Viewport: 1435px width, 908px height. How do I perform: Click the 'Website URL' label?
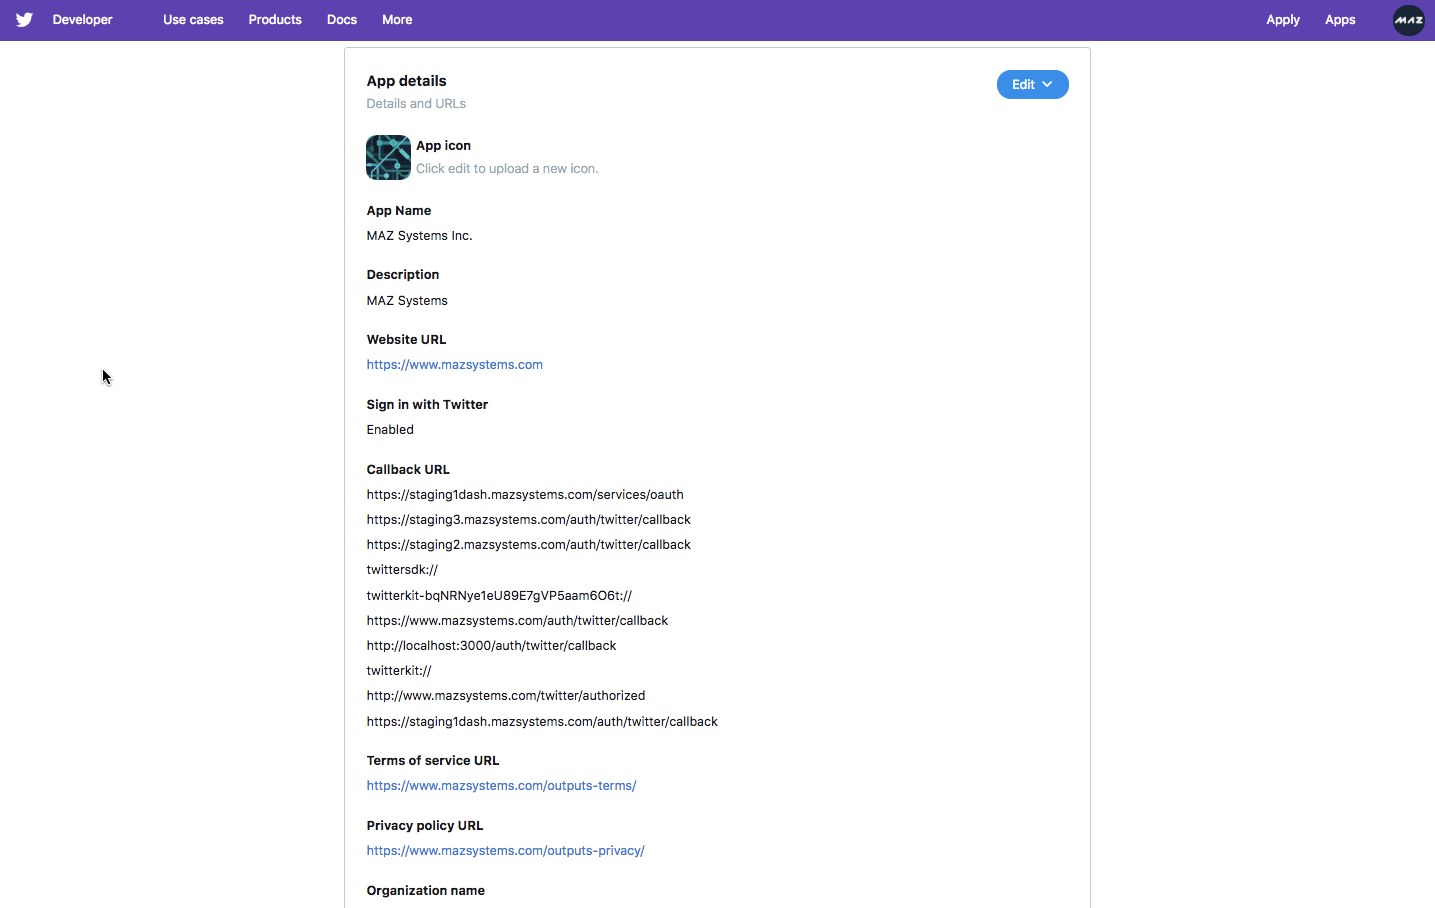(406, 340)
